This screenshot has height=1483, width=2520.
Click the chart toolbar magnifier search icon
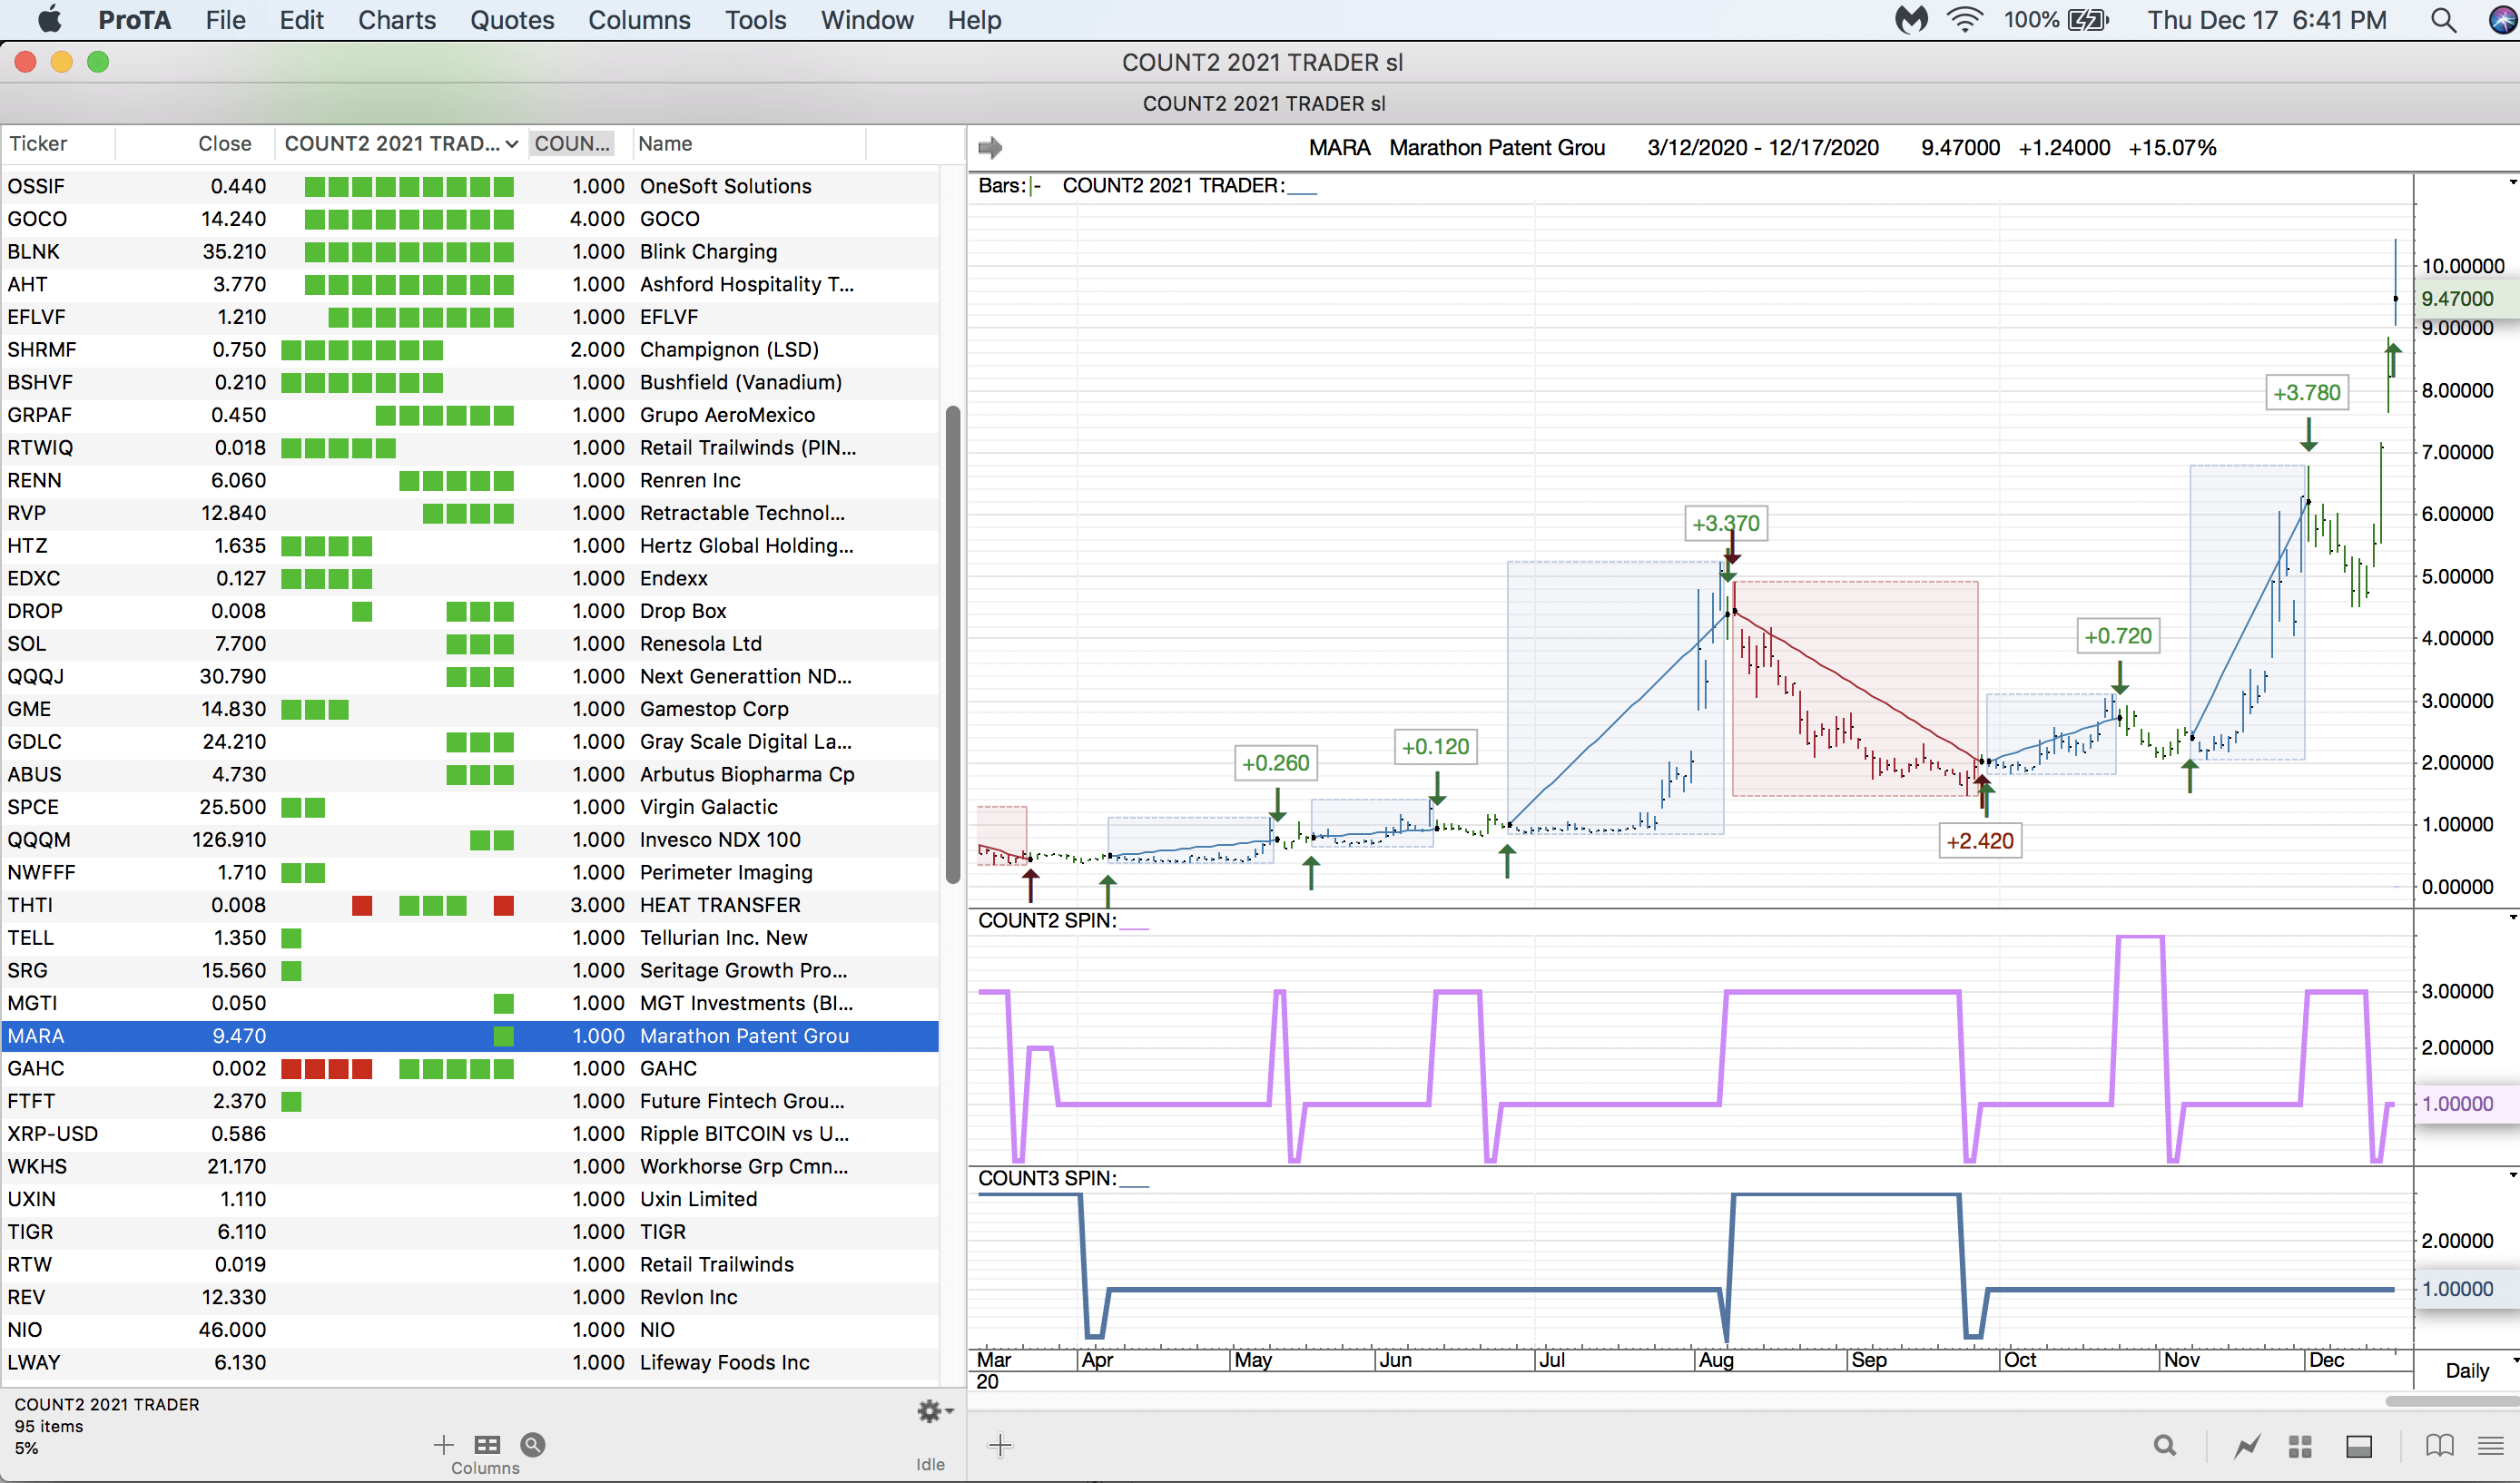(x=2165, y=1445)
